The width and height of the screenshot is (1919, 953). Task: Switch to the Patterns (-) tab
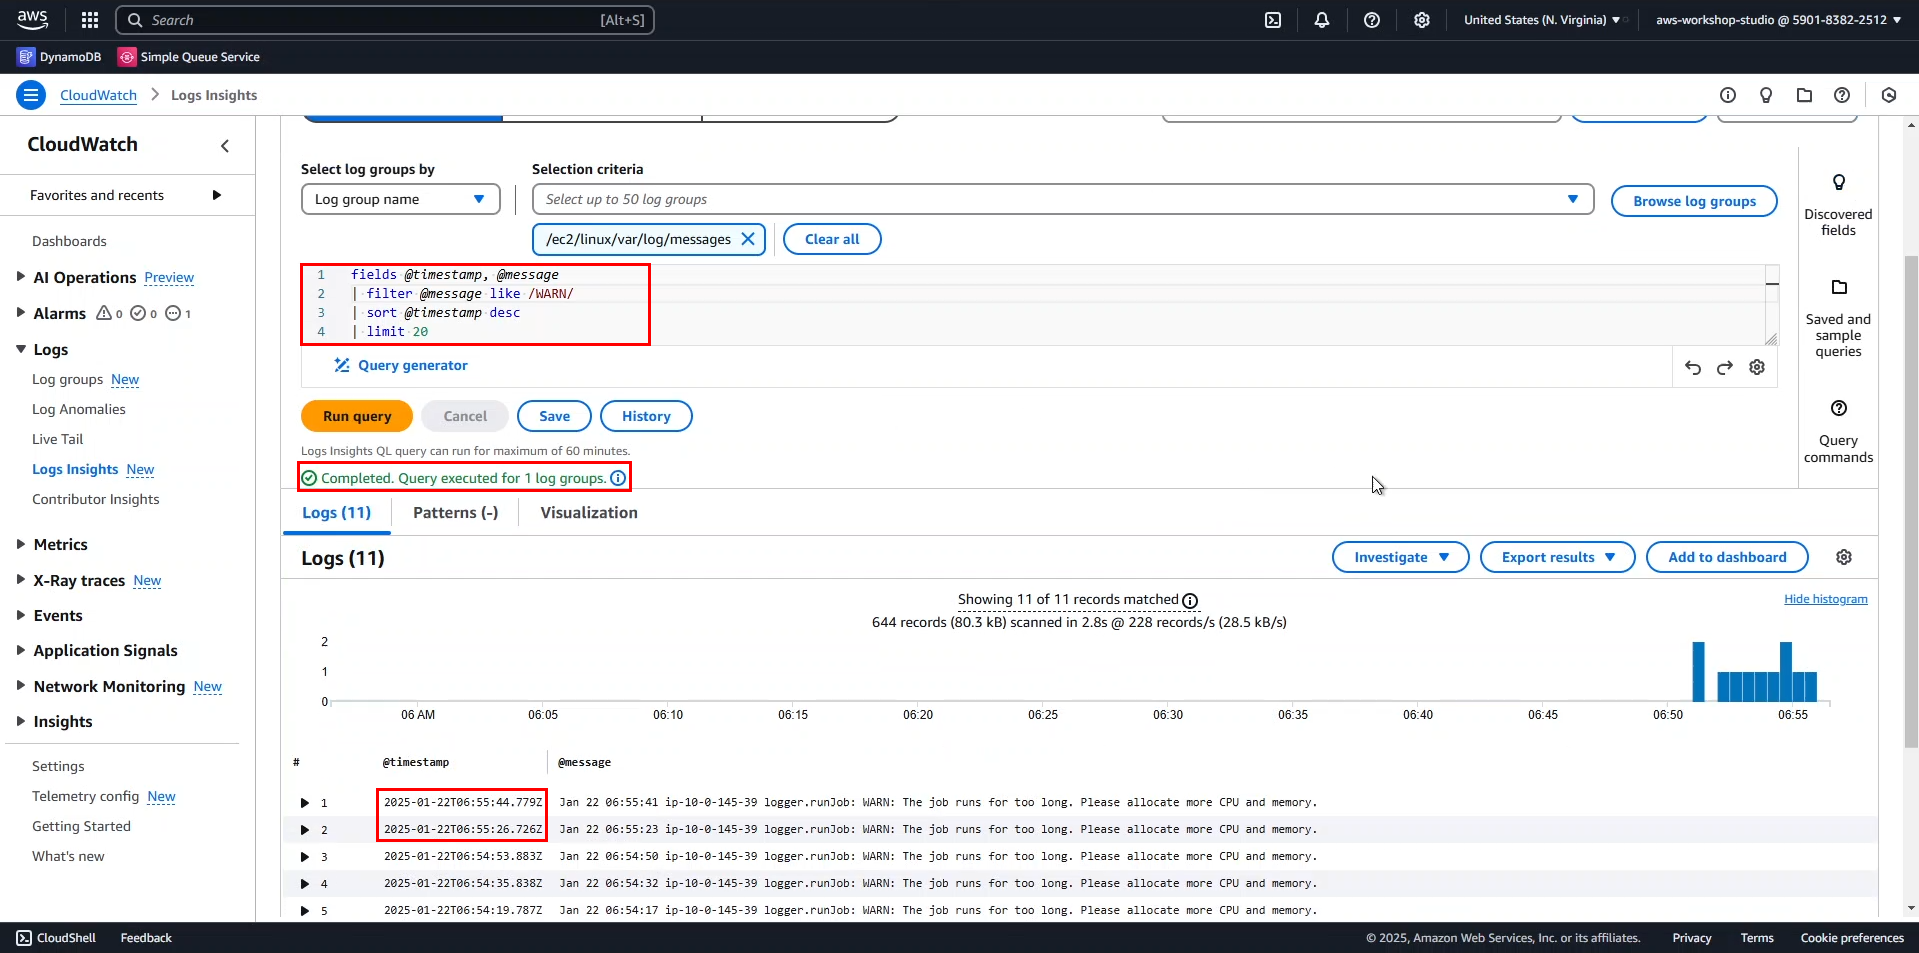[455, 513]
